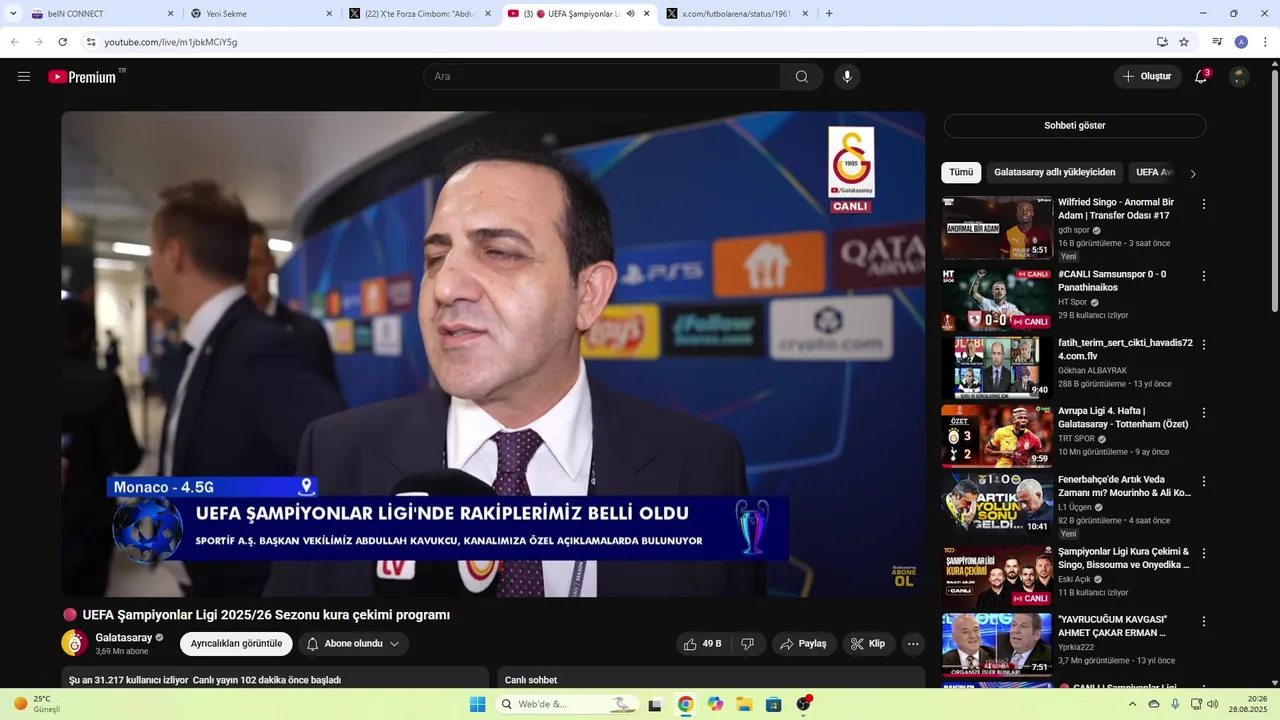Open the tab search dropdown arrow
This screenshot has height=720, width=1280.
(x=13, y=14)
